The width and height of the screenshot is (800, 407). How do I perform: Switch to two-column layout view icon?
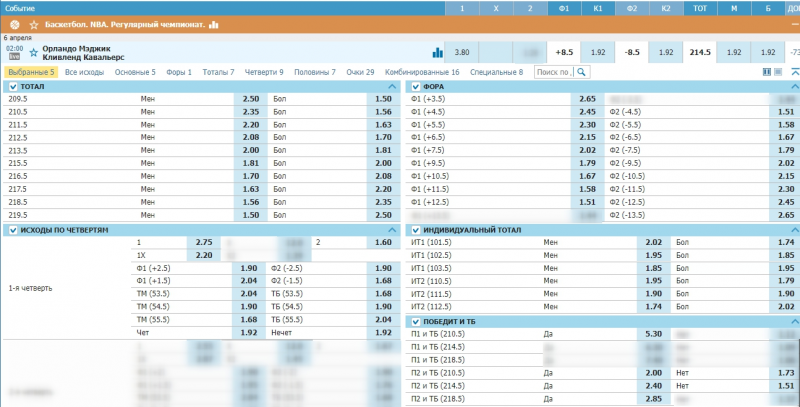767,72
